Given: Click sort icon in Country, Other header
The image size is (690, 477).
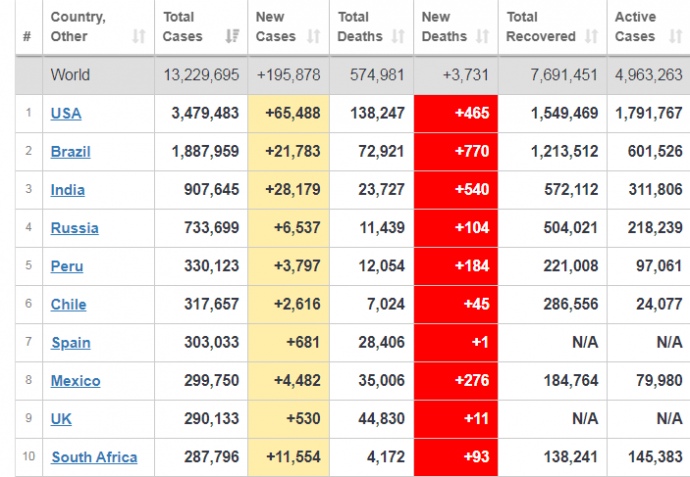Looking at the screenshot, I should pos(136,37).
